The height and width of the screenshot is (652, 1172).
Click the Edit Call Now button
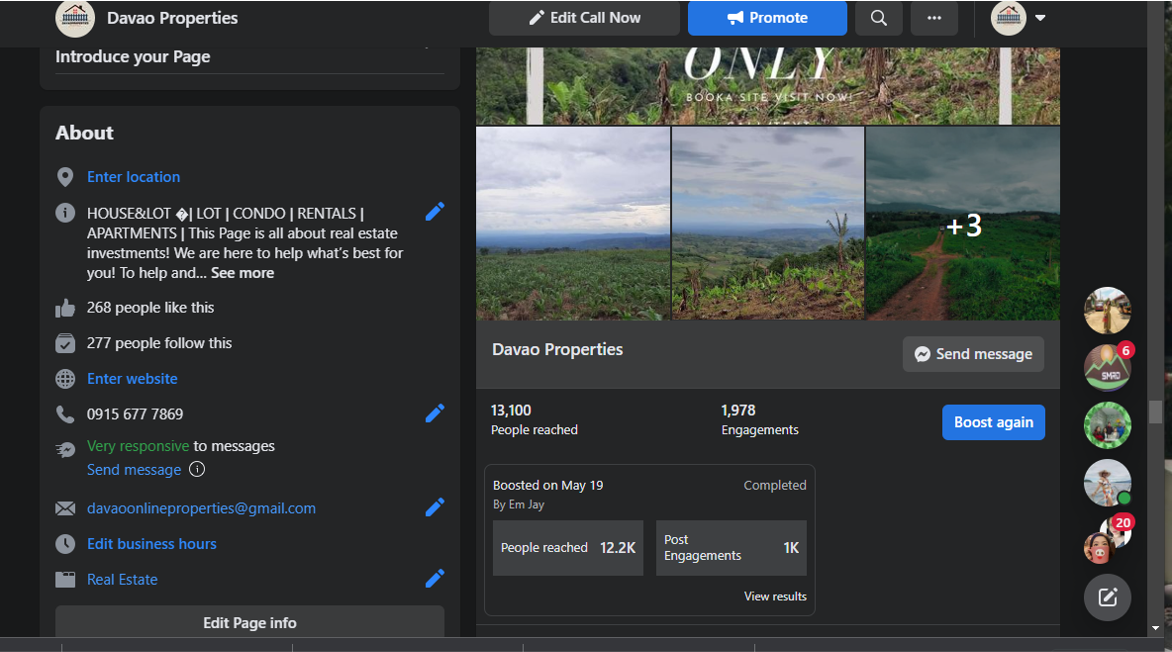(585, 18)
